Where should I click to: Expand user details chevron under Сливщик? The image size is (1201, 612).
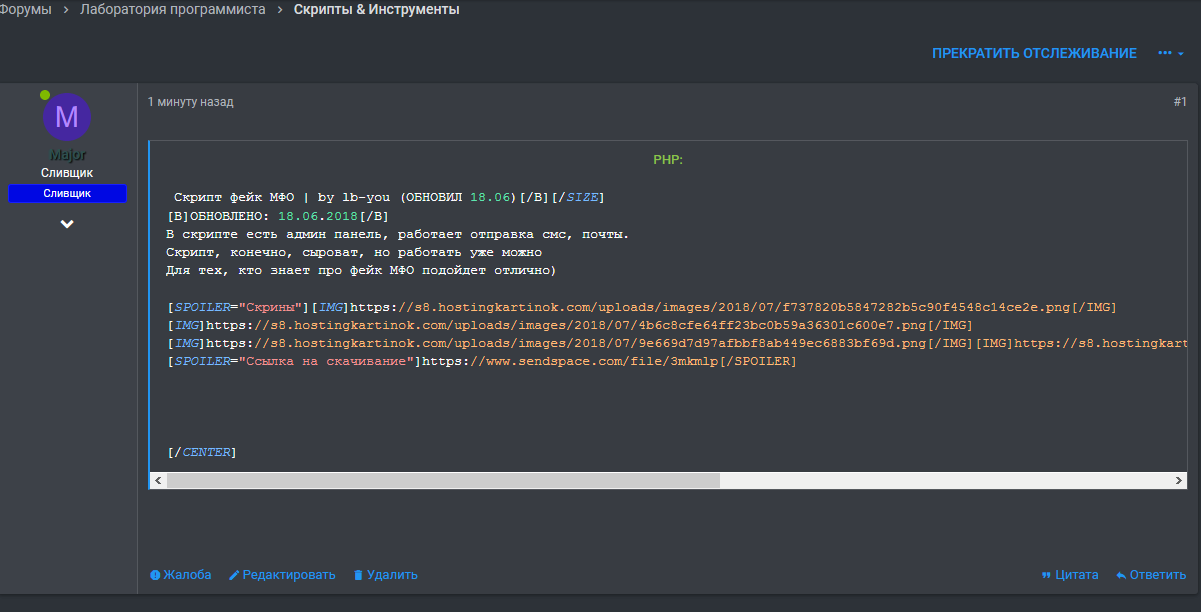tap(67, 224)
